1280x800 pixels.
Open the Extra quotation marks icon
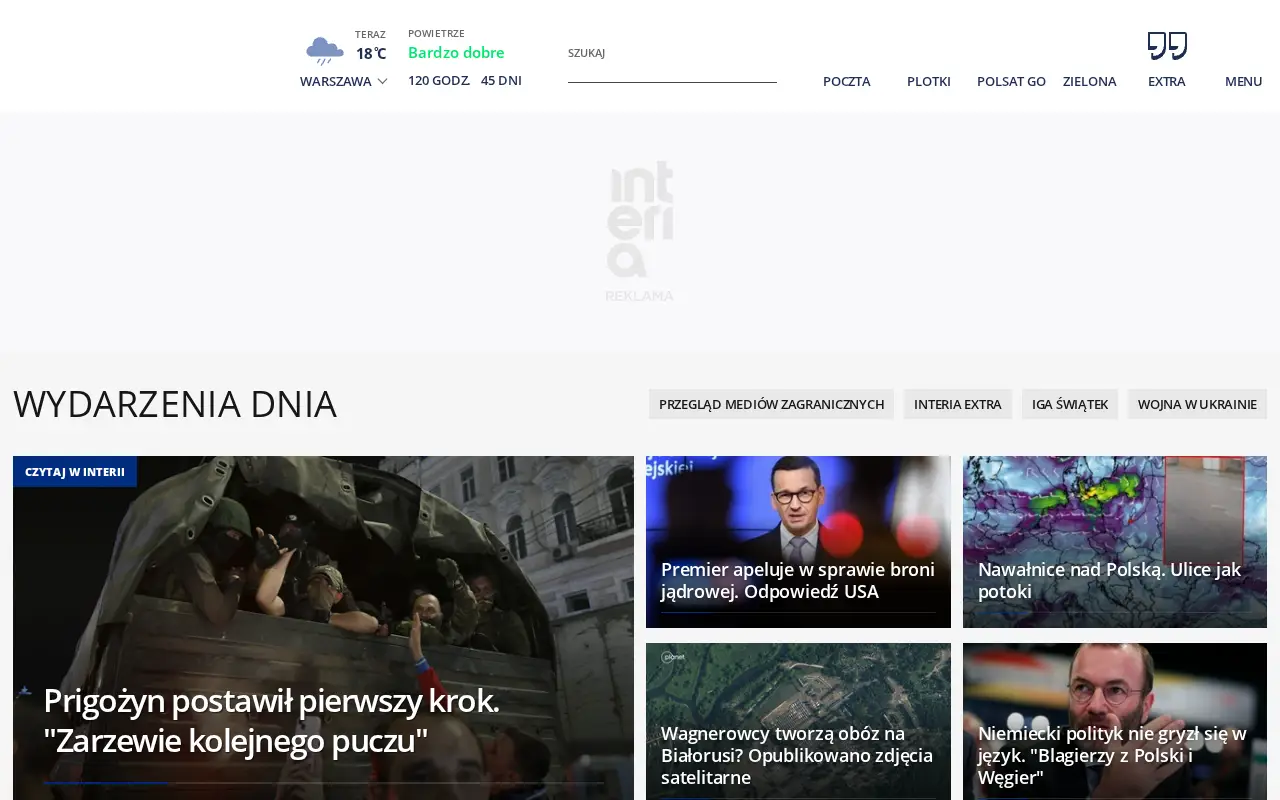coord(1167,46)
